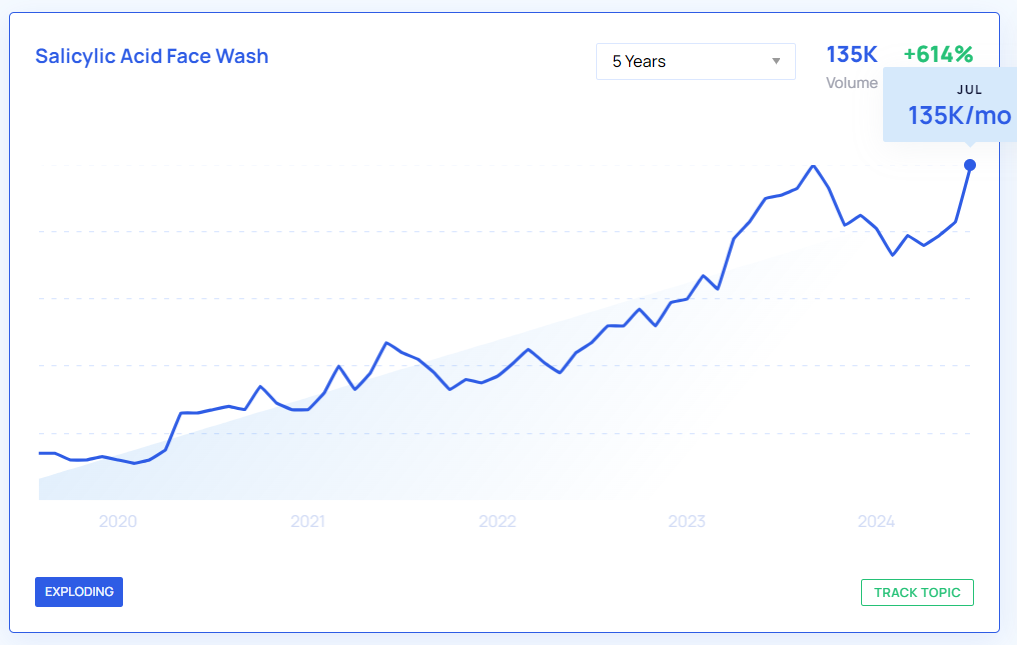Click the green +614% growth figure
This screenshot has width=1017, height=645.
tap(937, 55)
